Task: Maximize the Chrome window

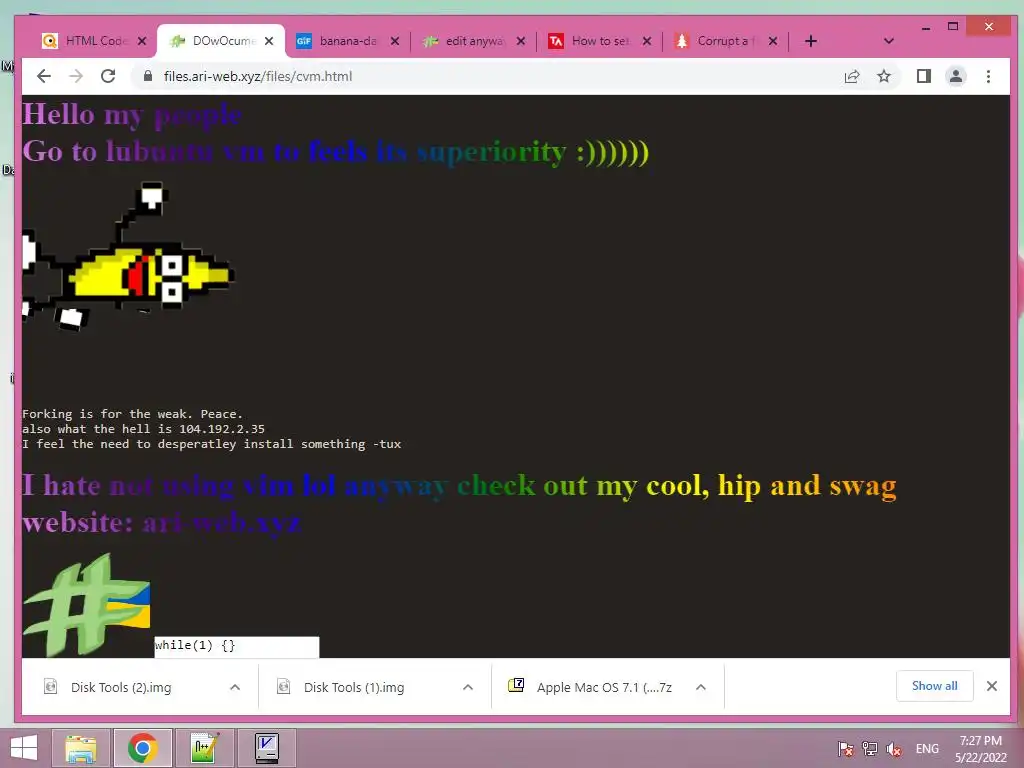Action: 953,27
